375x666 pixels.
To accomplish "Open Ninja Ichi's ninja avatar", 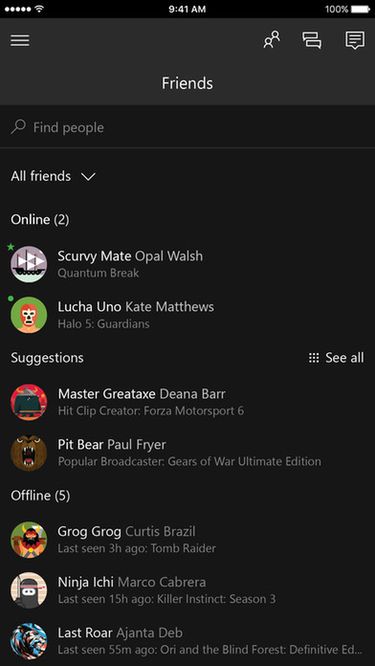I will 29,591.
